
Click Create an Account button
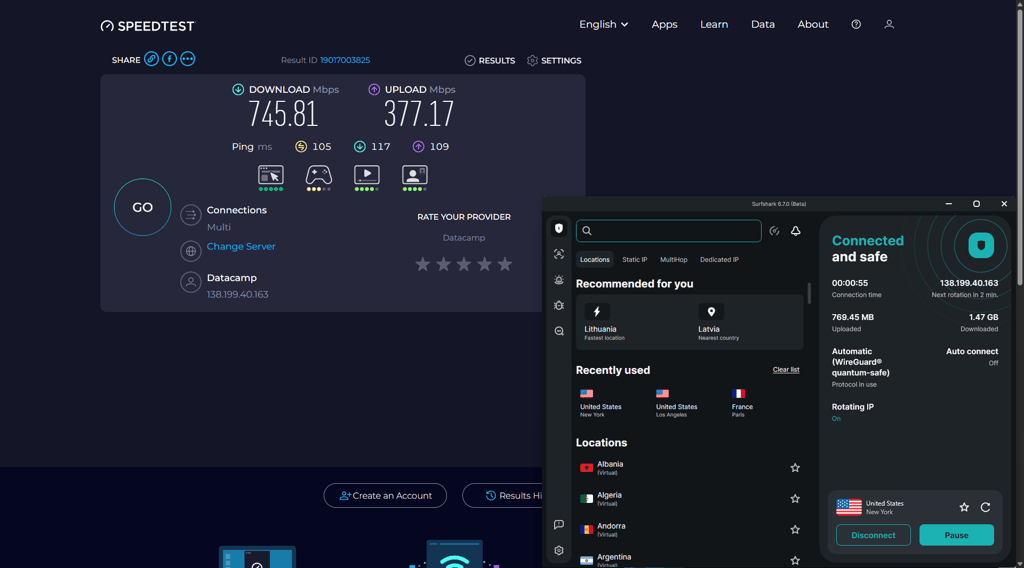[385, 496]
